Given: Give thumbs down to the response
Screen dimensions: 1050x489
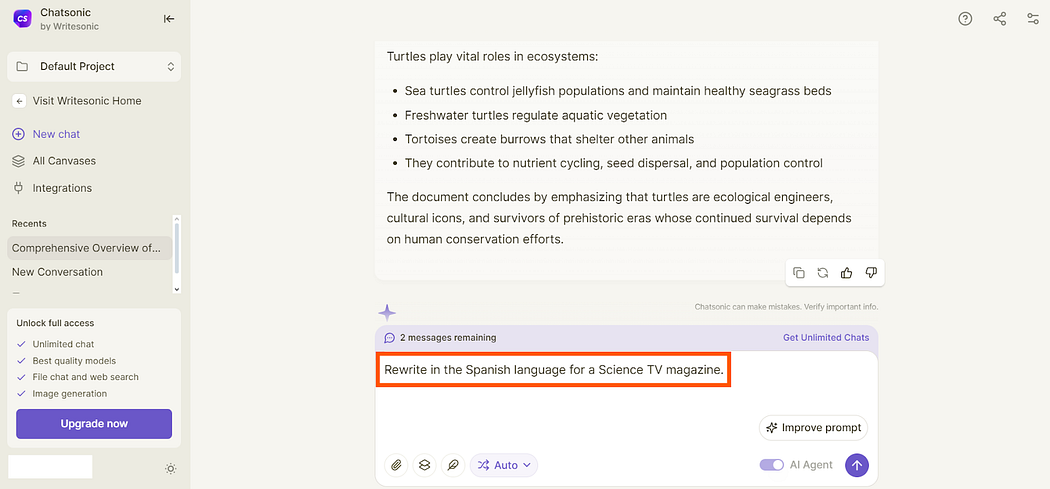Looking at the screenshot, I should 871,273.
